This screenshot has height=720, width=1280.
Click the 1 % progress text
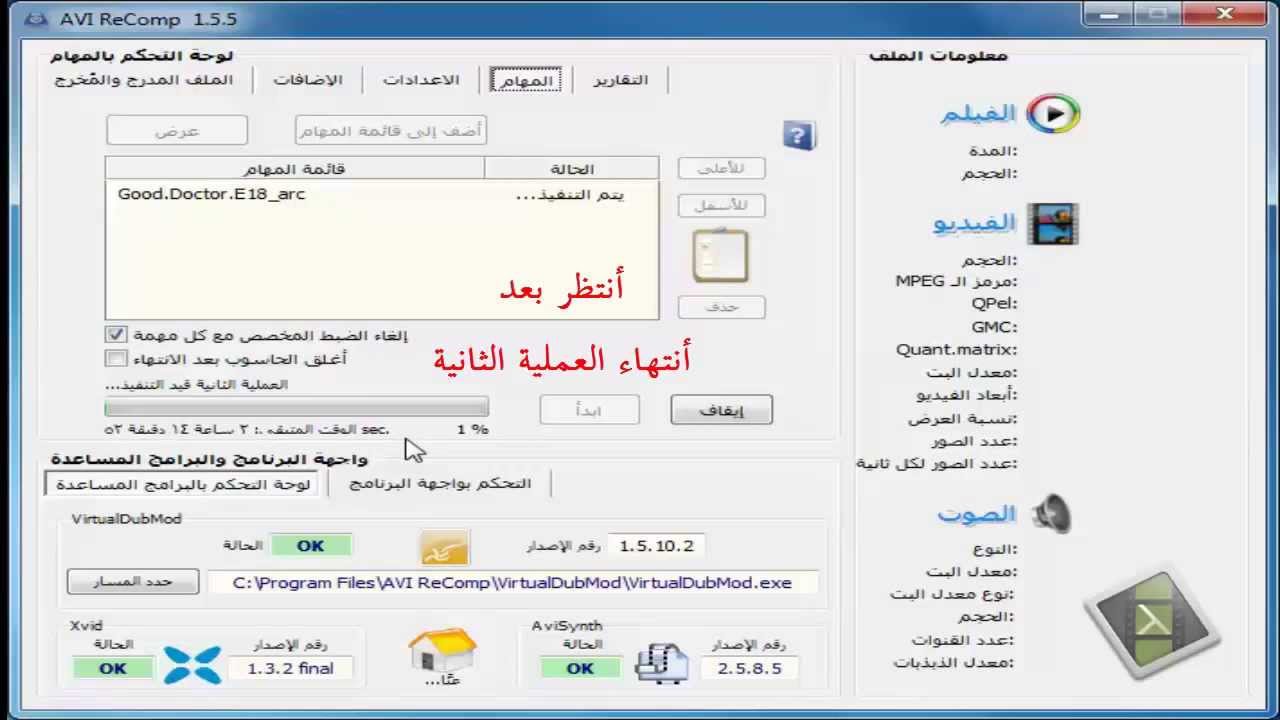tap(473, 429)
